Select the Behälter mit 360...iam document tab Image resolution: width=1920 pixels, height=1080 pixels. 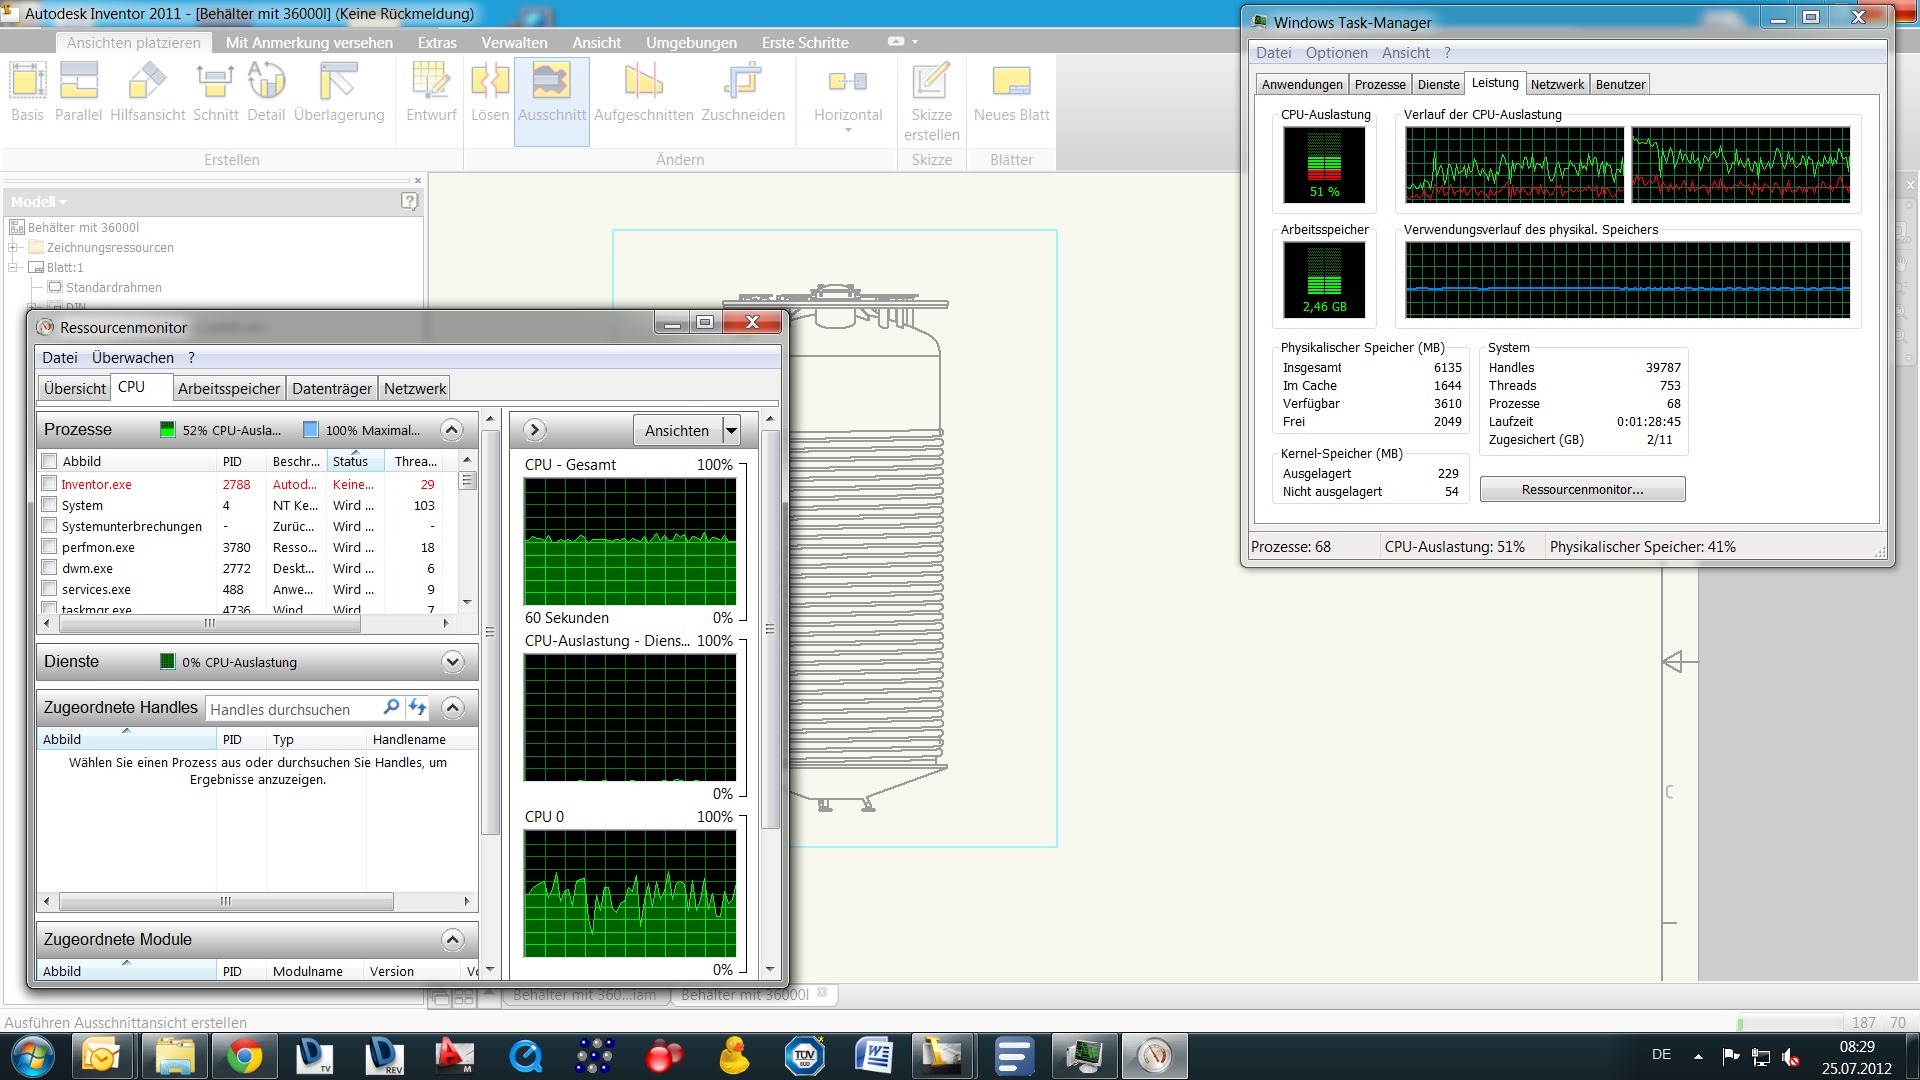pos(584,994)
